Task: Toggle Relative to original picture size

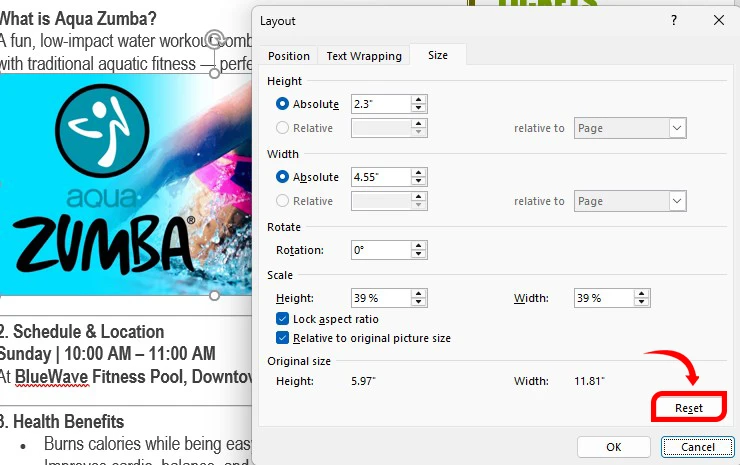Action: pyautogui.click(x=282, y=338)
